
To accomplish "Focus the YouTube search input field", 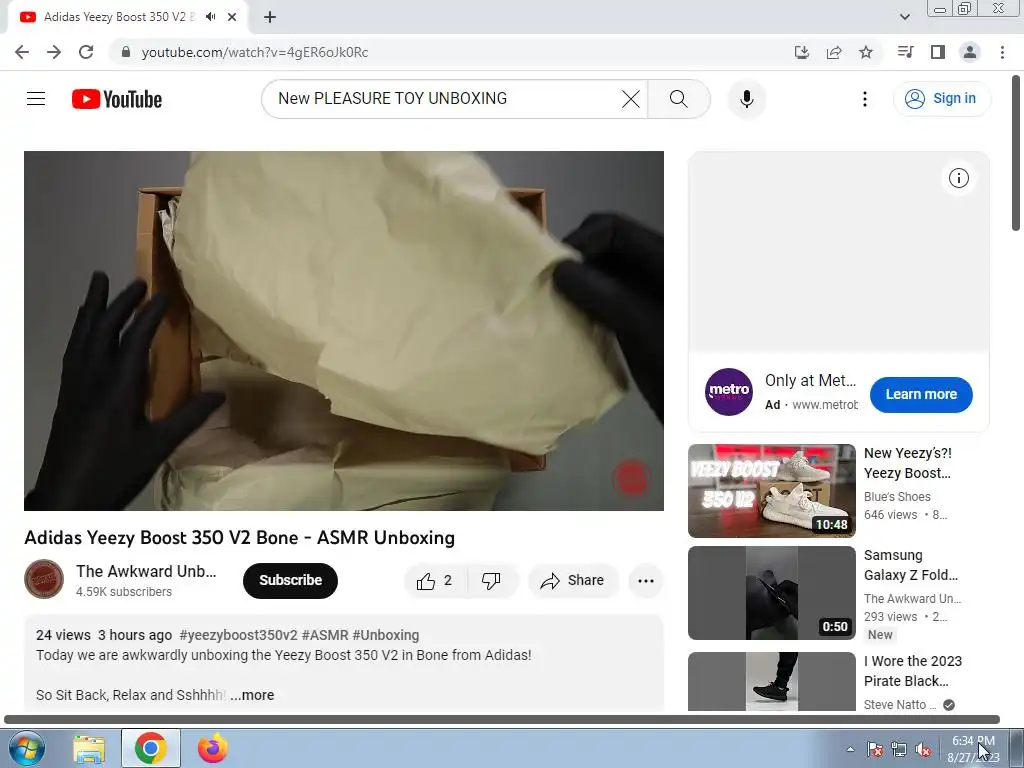I will [444, 99].
